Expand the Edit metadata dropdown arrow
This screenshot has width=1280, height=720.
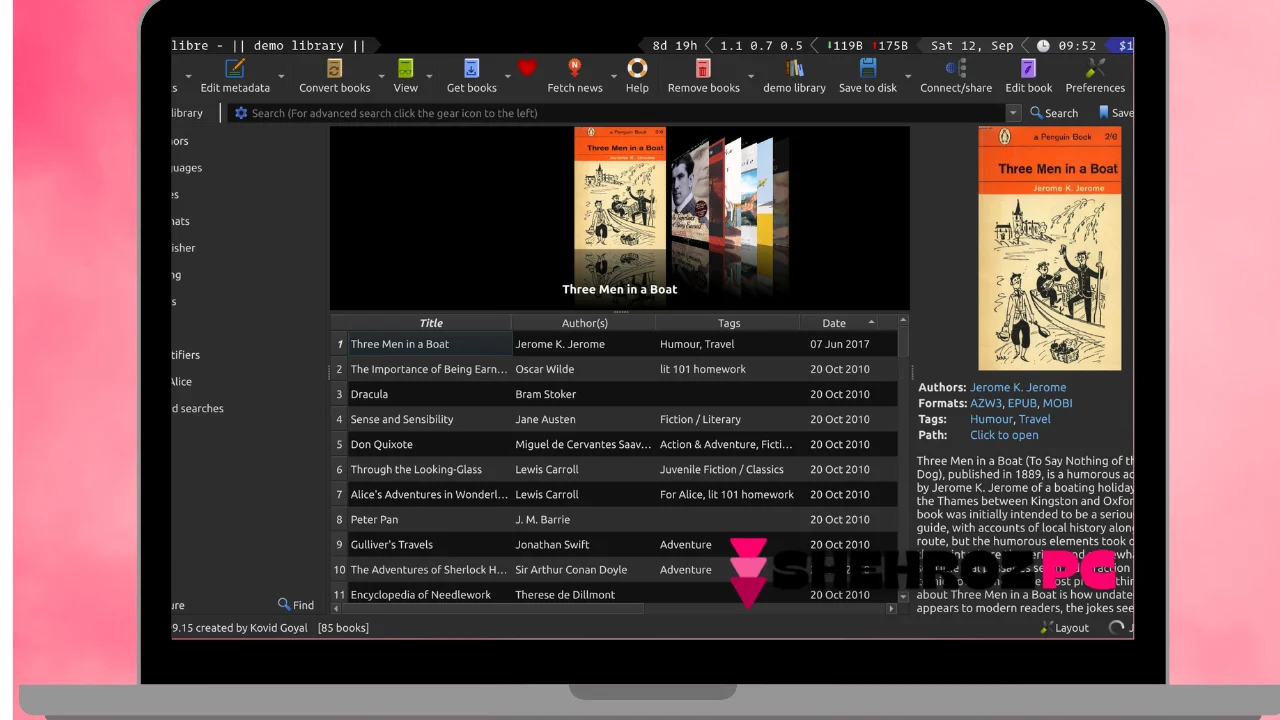(281, 76)
